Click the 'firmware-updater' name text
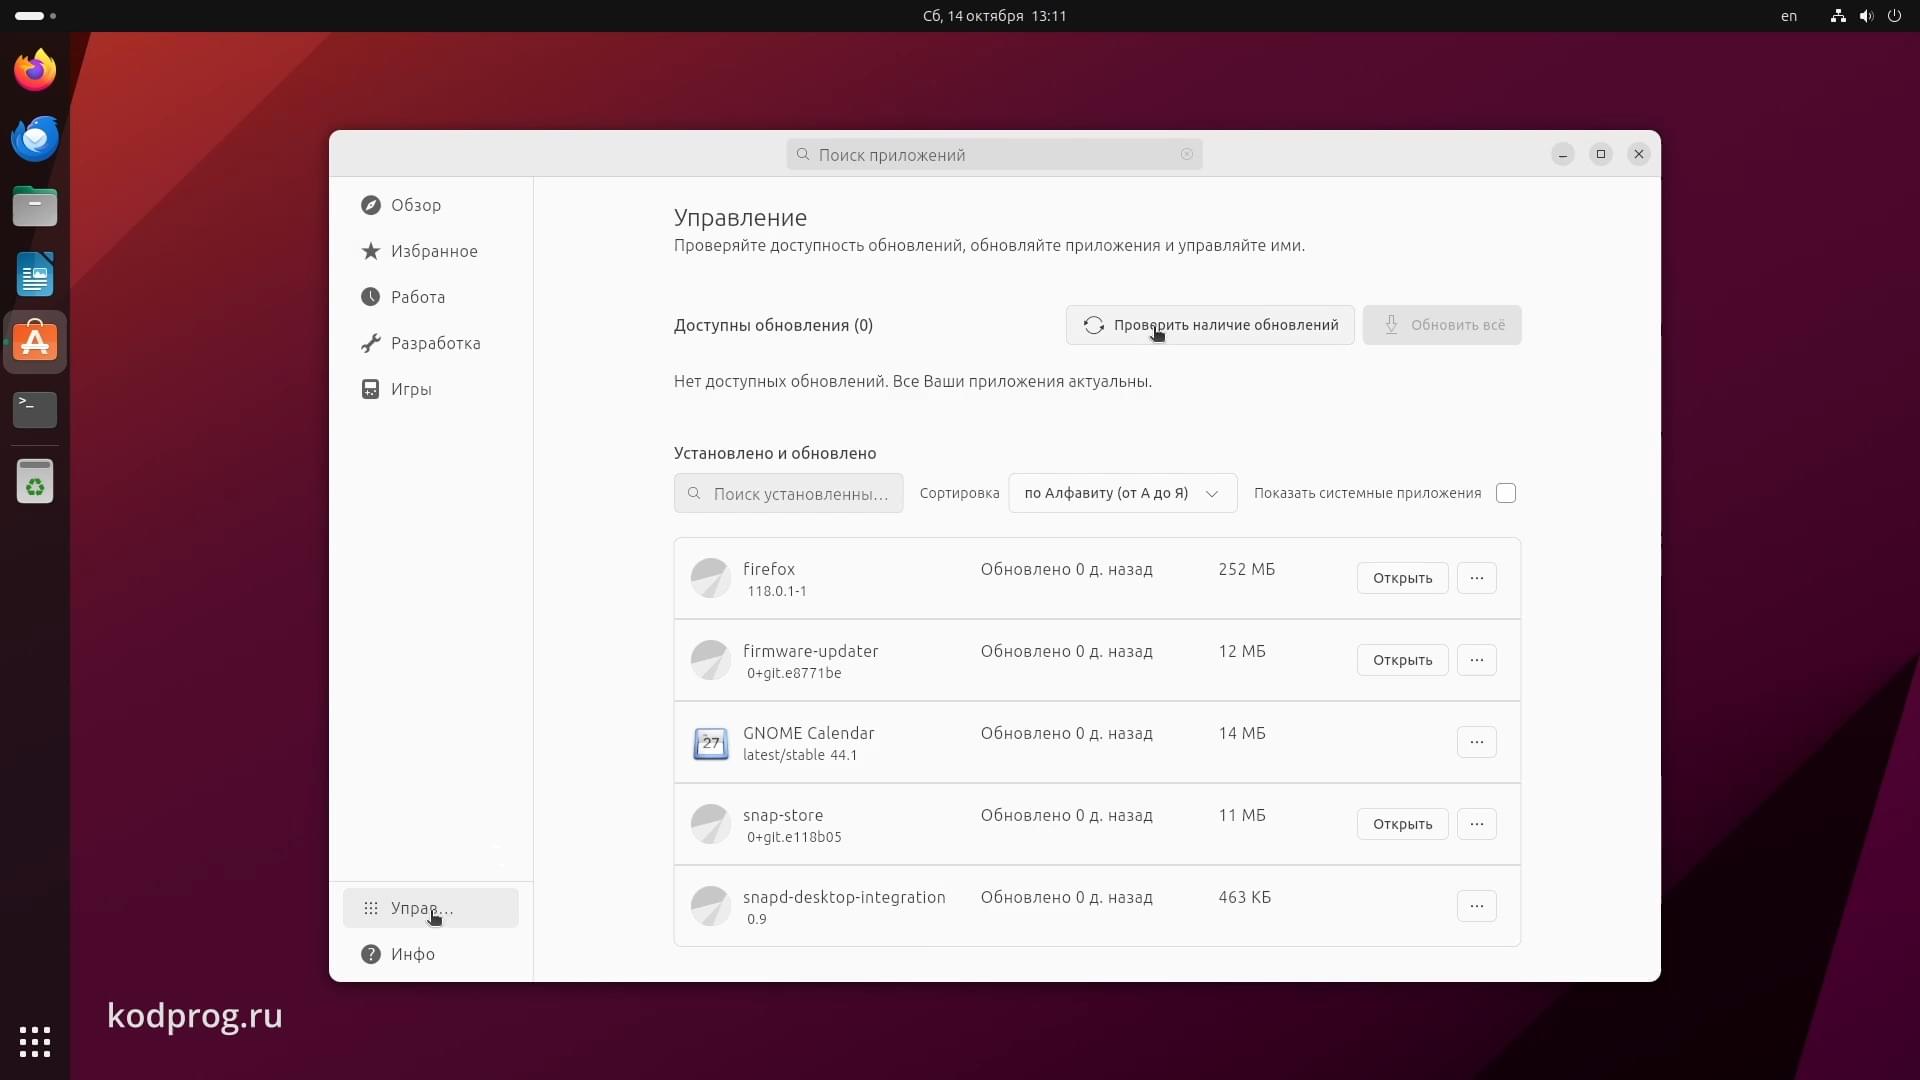Viewport: 1920px width, 1080px height. pos(811,651)
